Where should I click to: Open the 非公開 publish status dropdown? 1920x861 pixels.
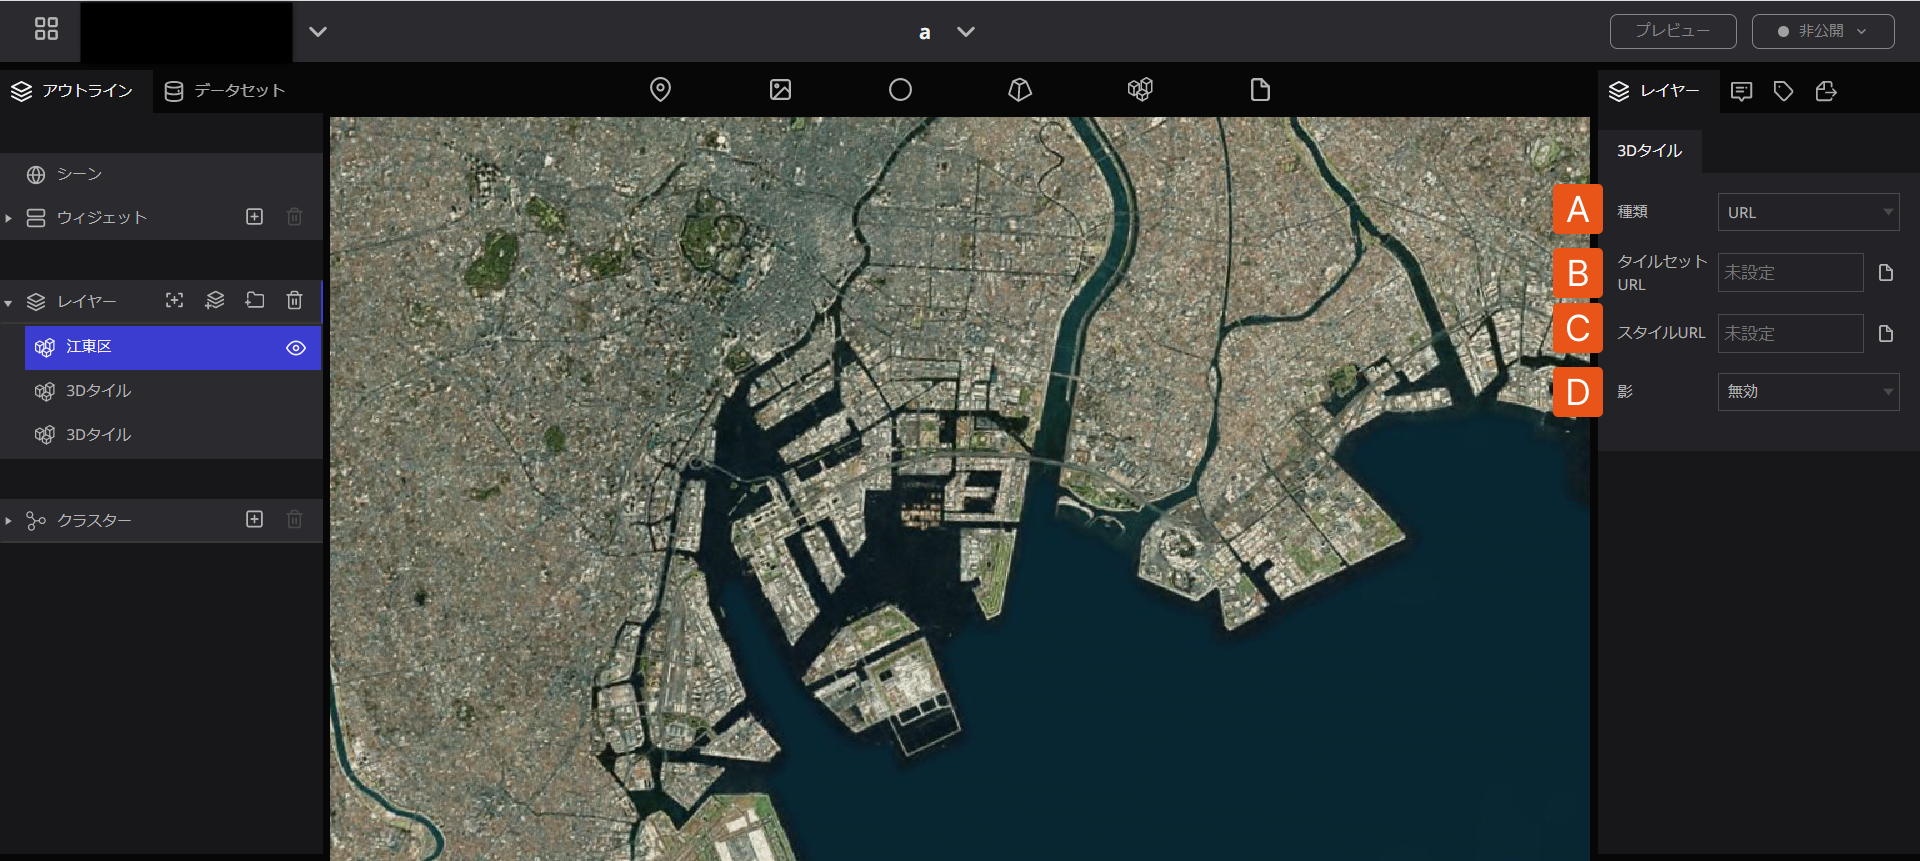tap(1823, 31)
